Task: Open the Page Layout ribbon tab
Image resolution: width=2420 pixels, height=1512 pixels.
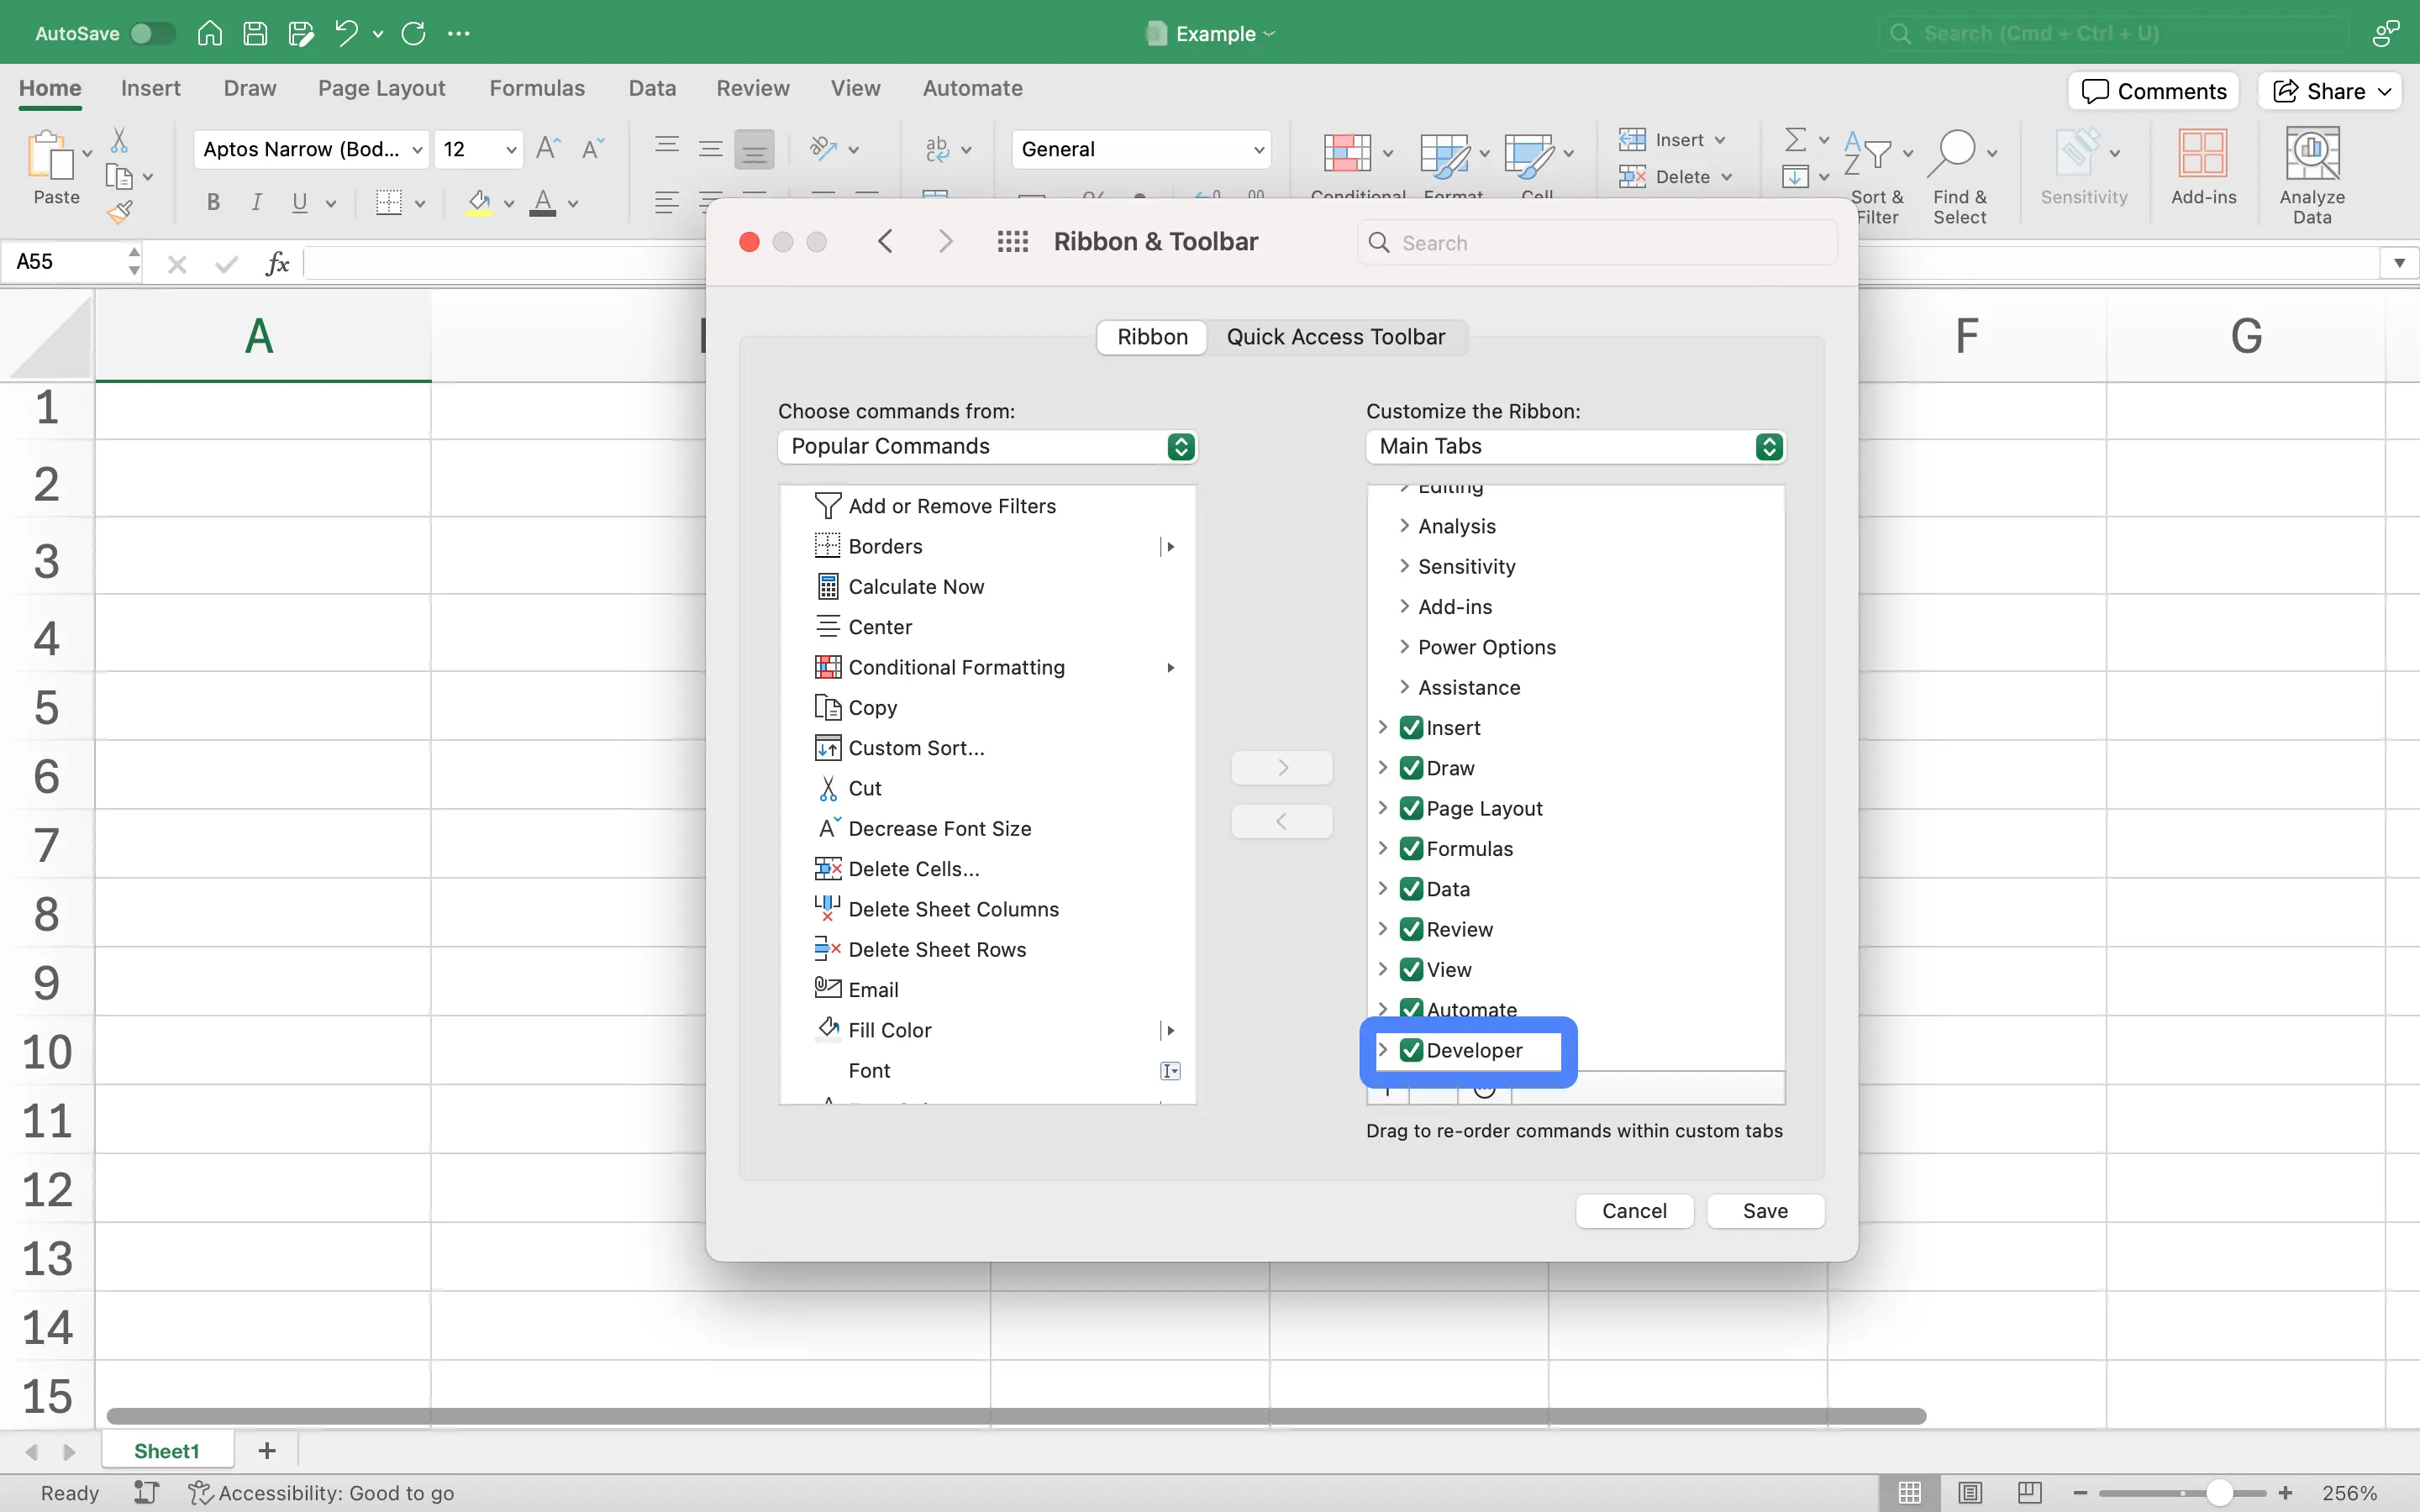Action: pos(381,88)
